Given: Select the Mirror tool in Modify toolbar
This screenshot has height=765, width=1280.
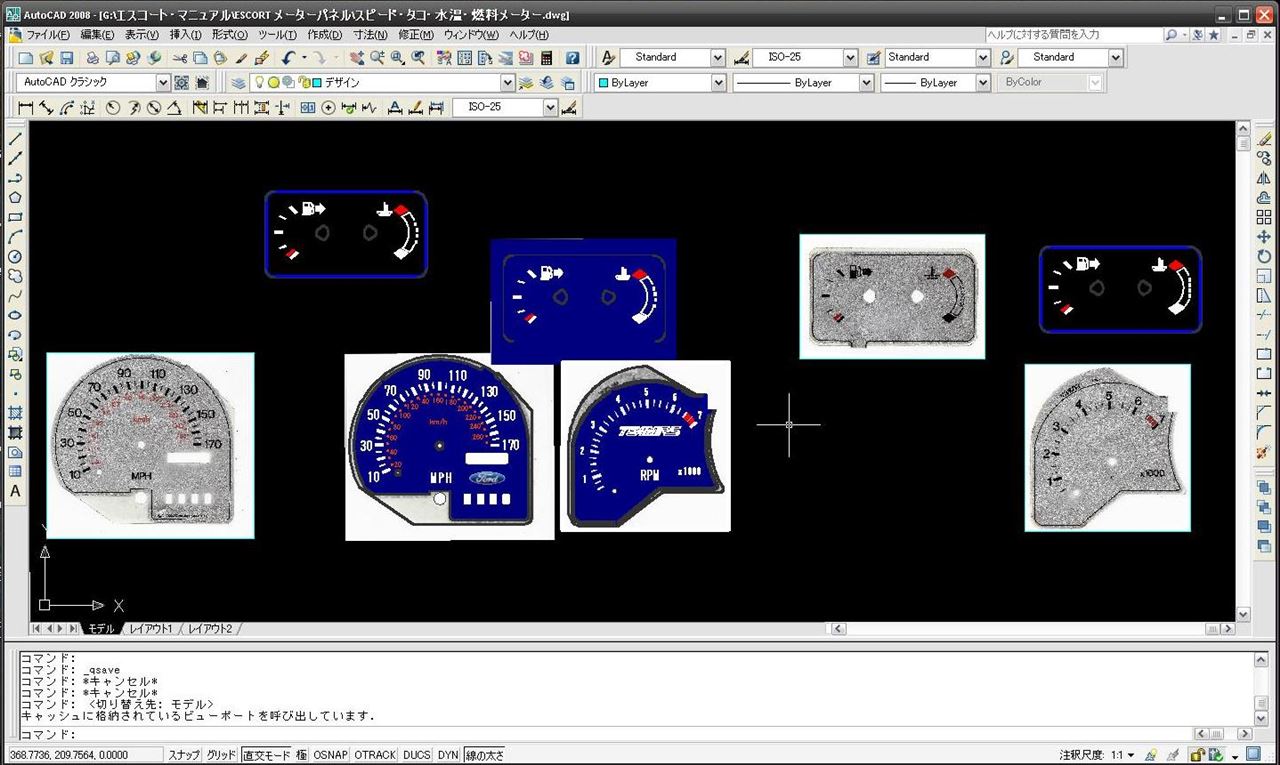Looking at the screenshot, I should (1264, 178).
